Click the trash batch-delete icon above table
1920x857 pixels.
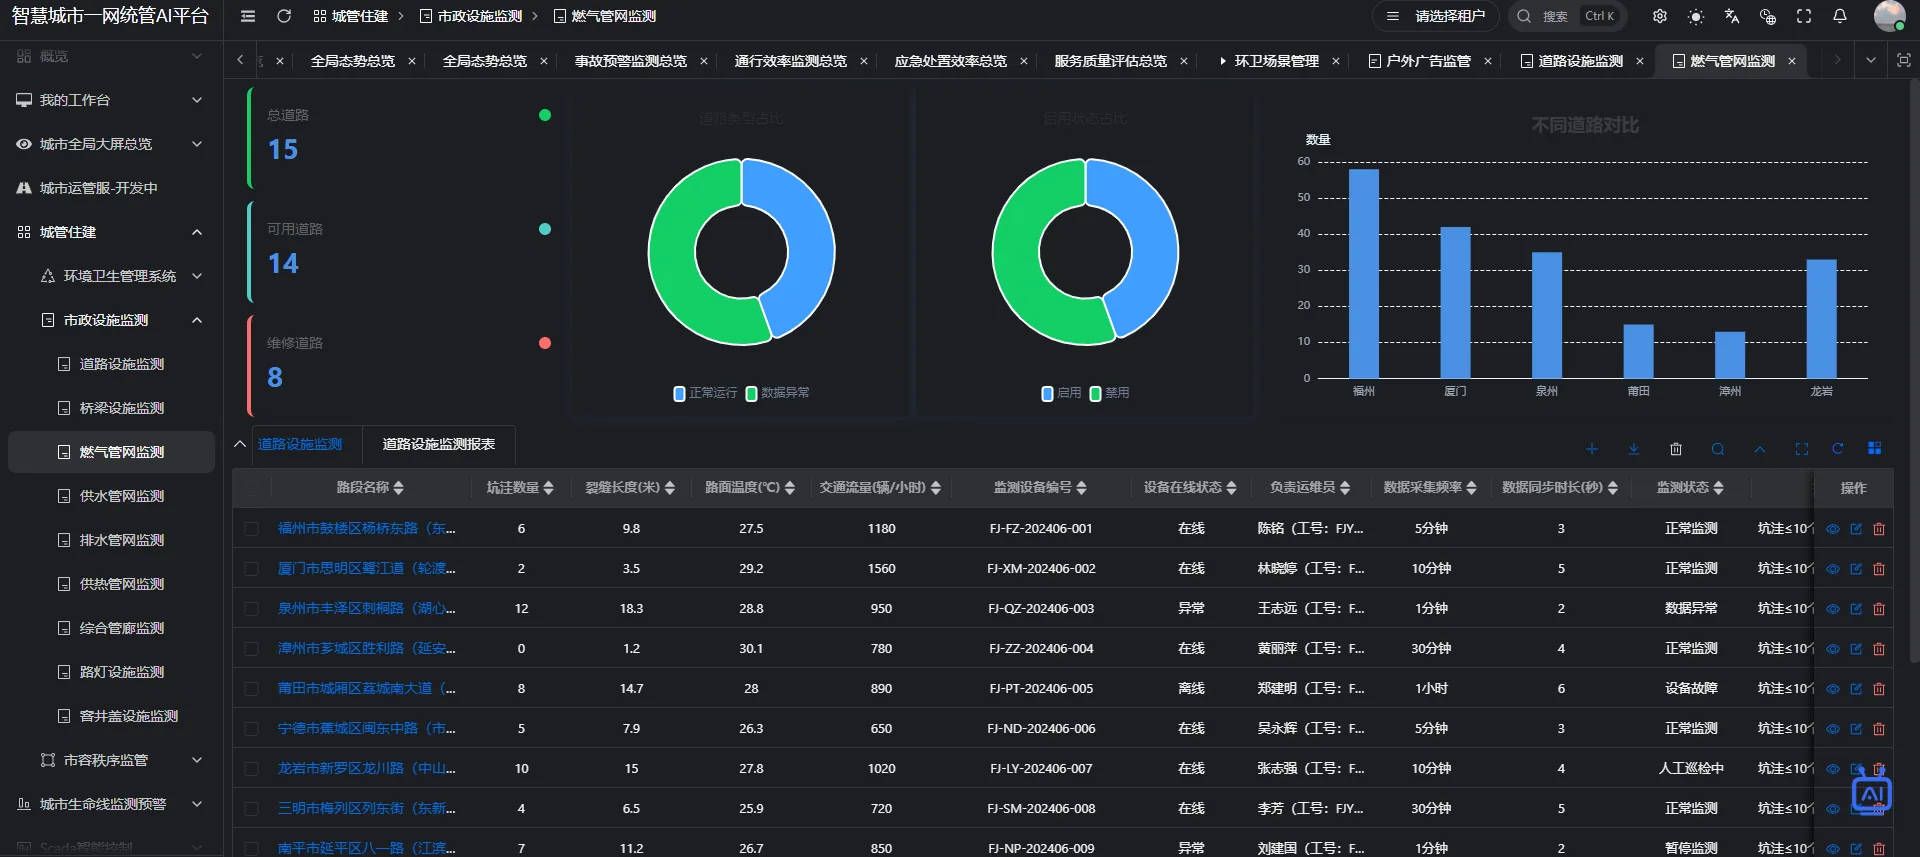[1676, 449]
